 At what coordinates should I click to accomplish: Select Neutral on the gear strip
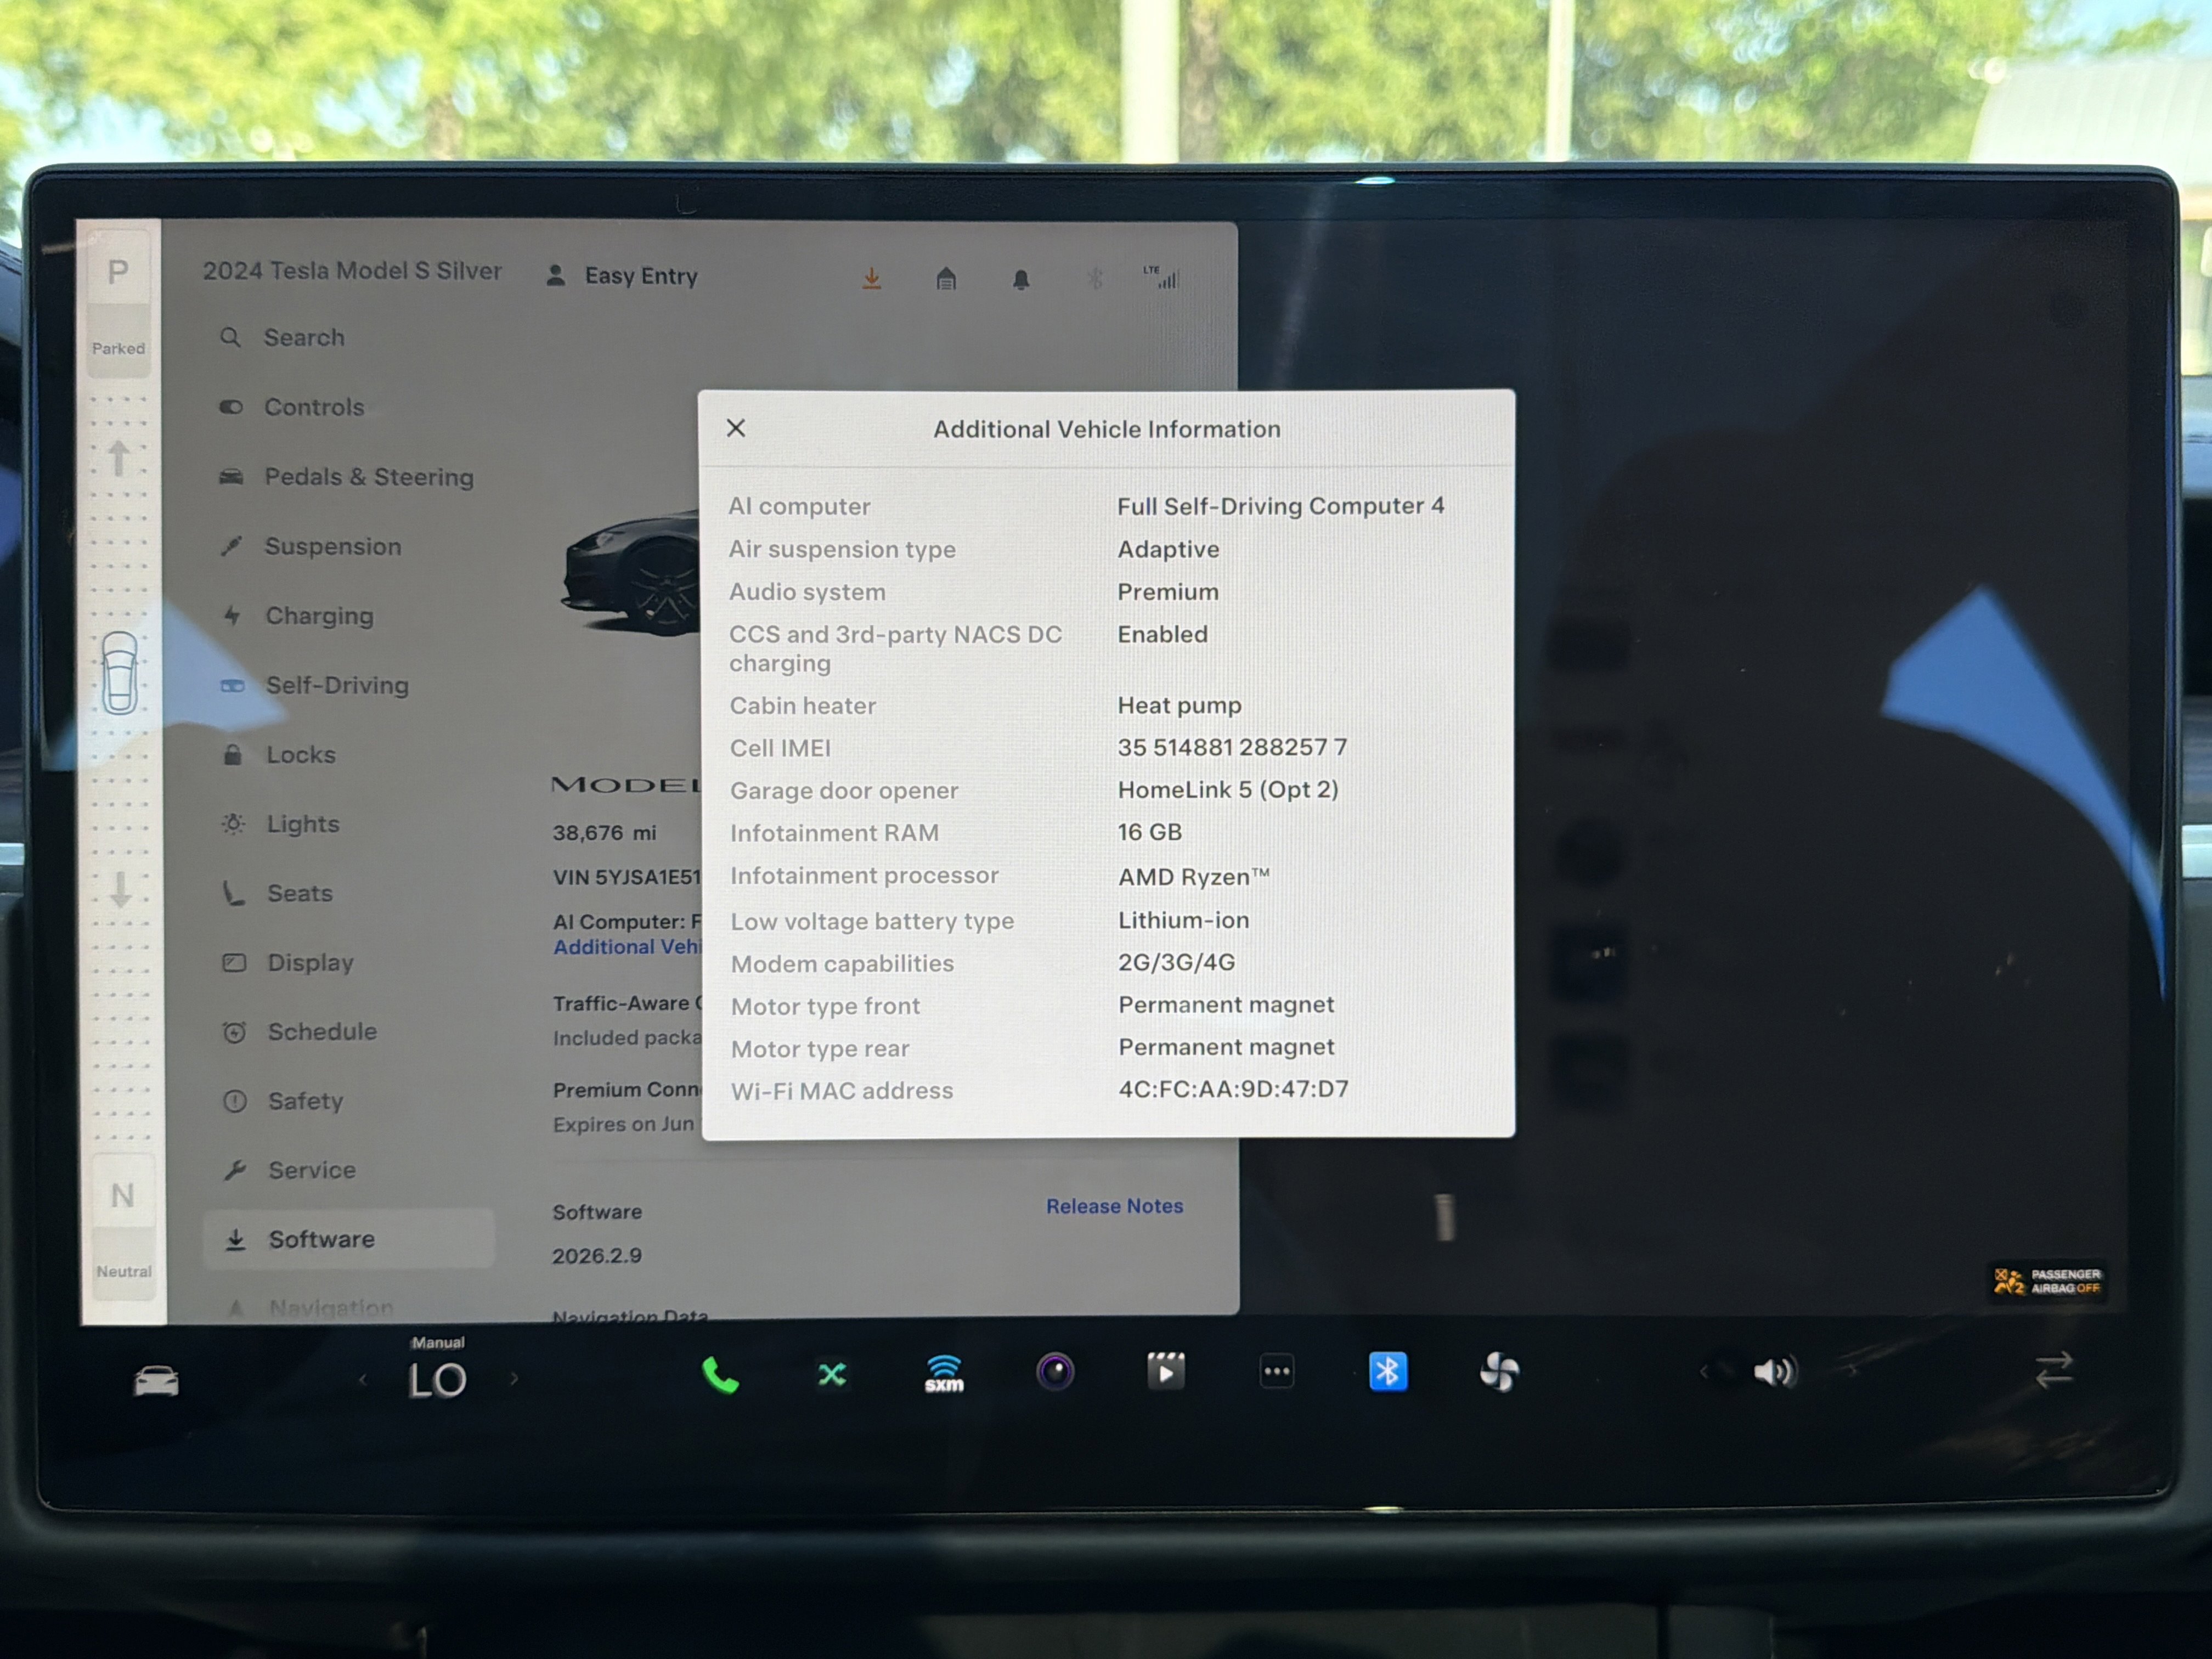(x=123, y=1226)
